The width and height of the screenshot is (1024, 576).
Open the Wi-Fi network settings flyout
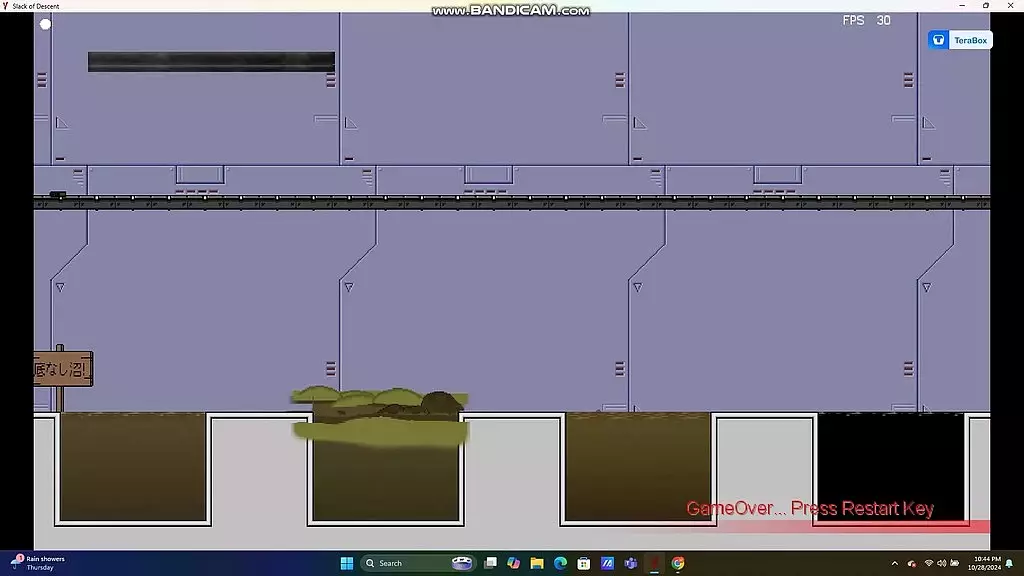pyautogui.click(x=928, y=563)
